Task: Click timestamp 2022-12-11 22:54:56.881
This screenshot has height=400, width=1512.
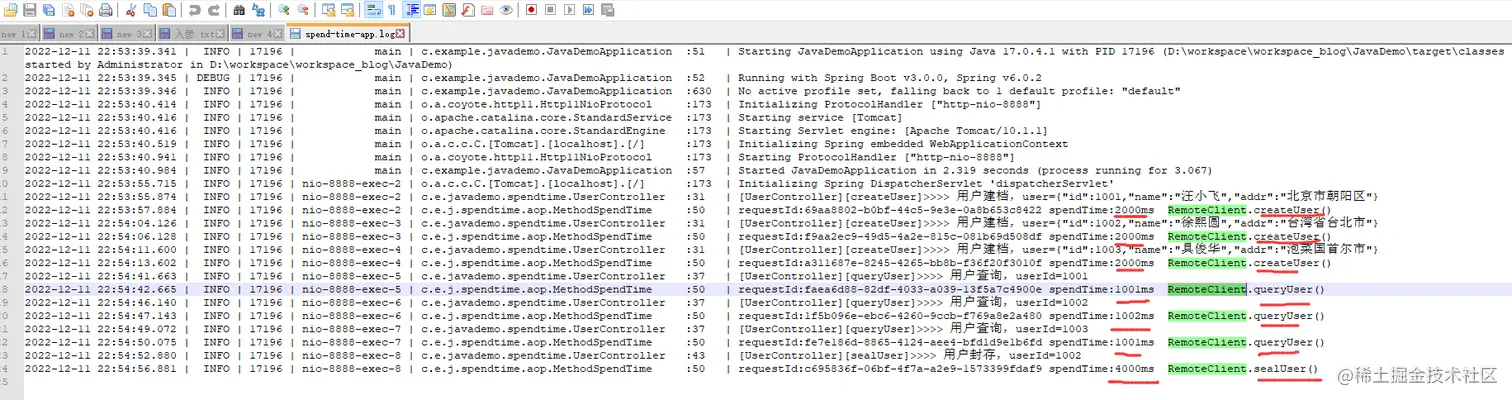Action: click(101, 369)
